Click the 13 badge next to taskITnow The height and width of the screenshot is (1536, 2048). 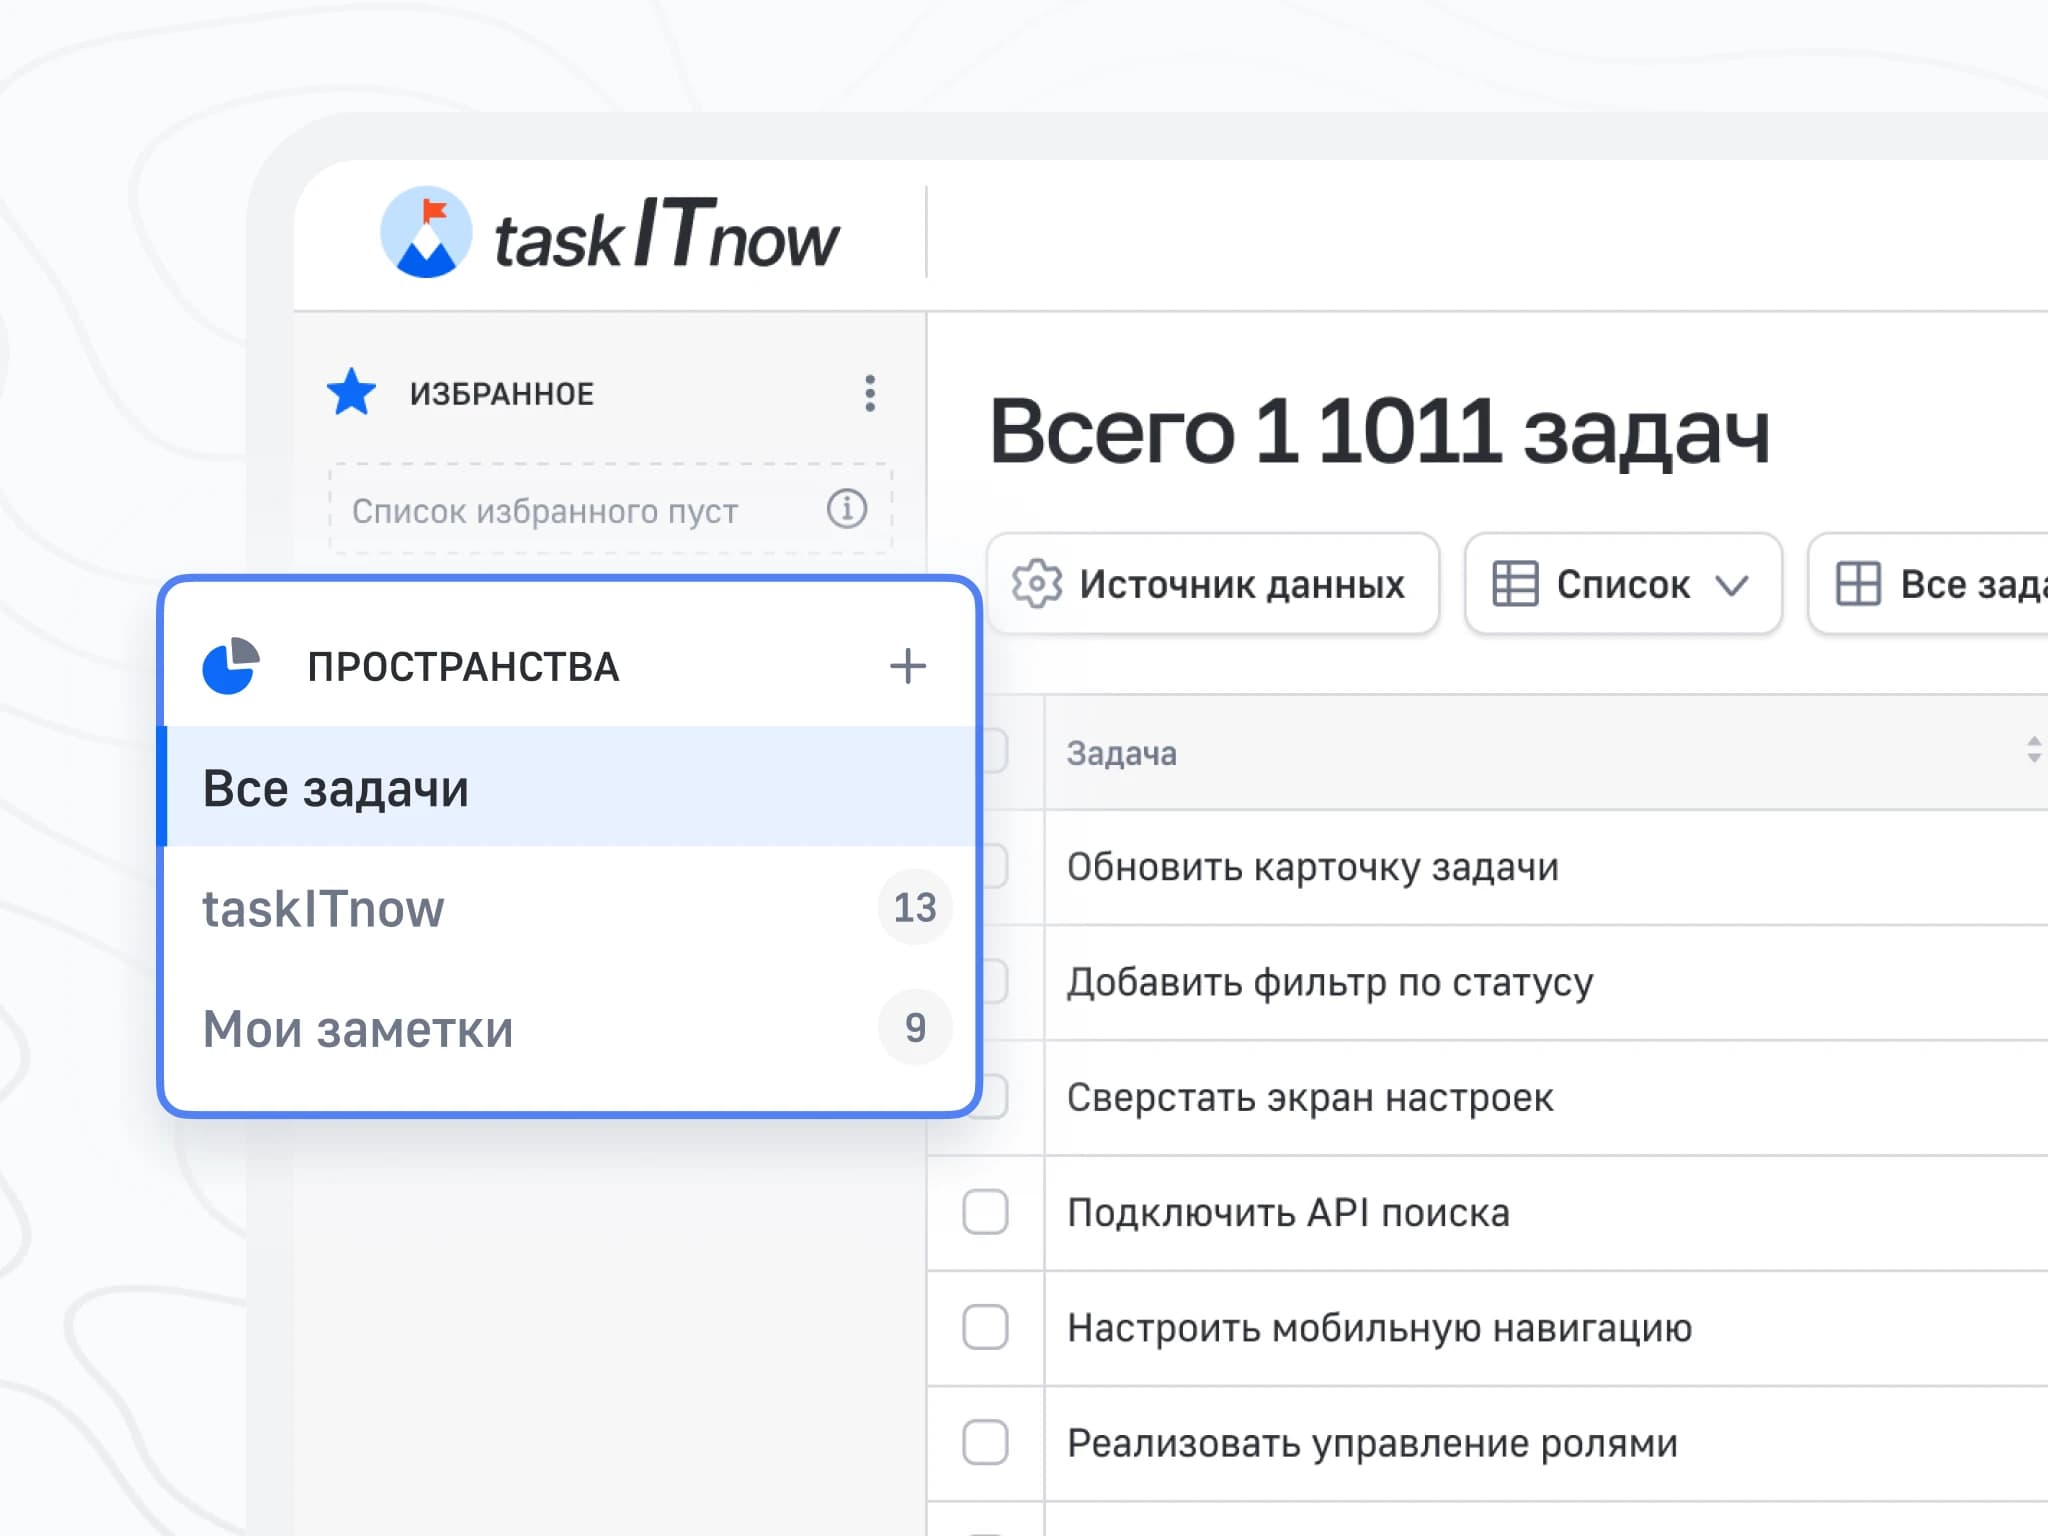click(915, 908)
